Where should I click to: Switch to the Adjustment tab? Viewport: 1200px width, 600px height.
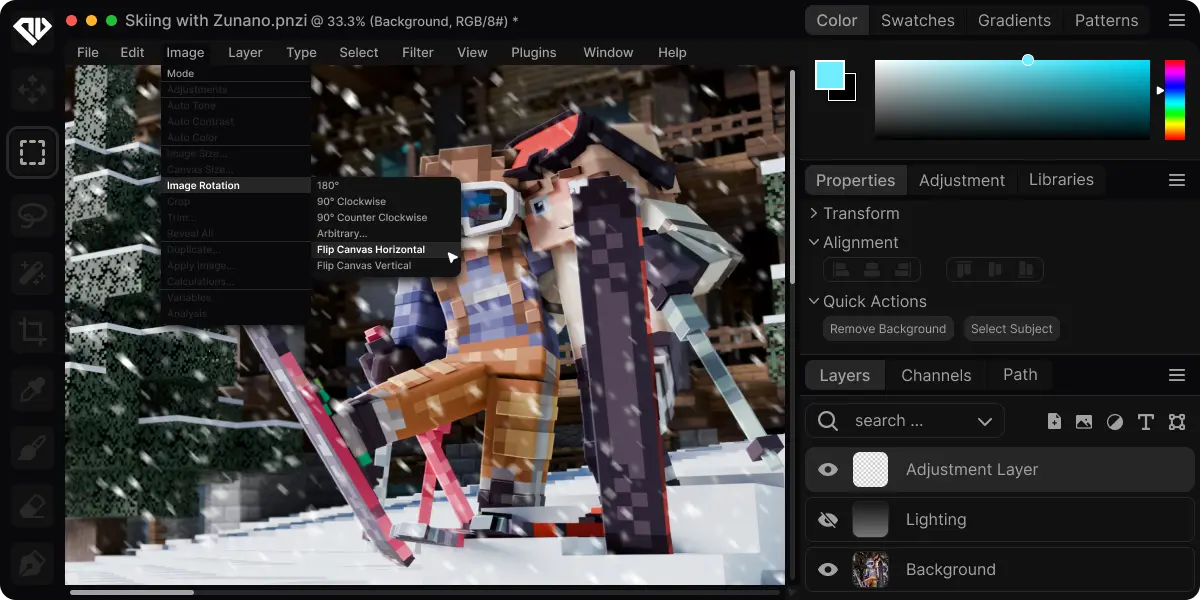pyautogui.click(x=962, y=180)
